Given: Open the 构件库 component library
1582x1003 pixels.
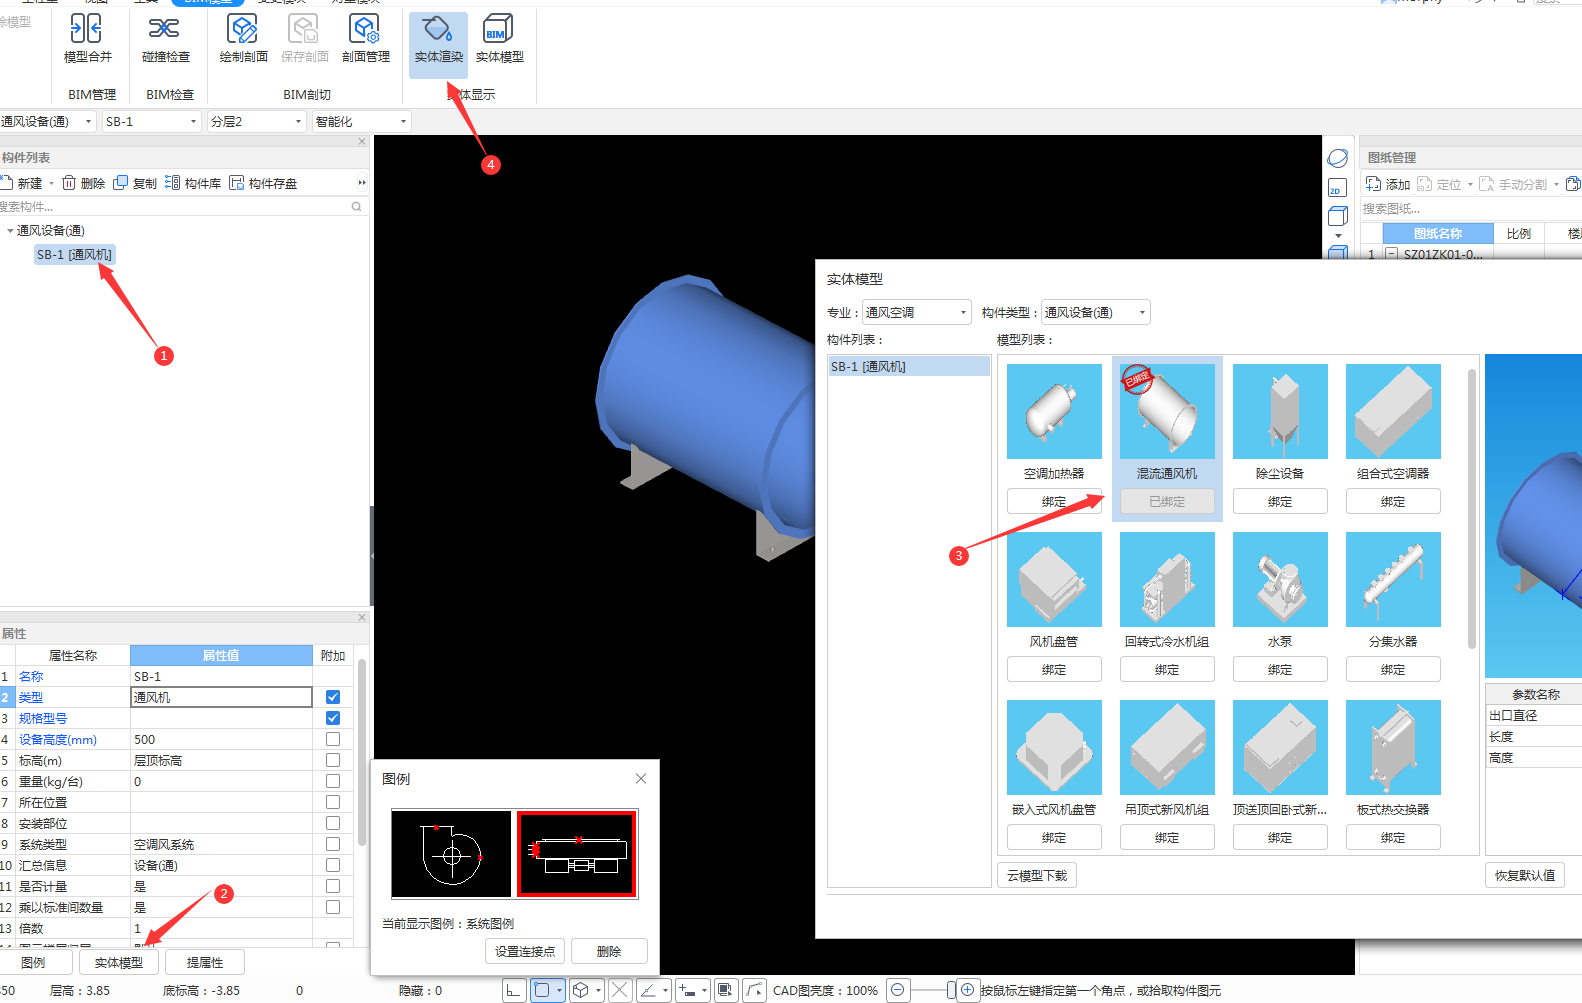Looking at the screenshot, I should [193, 183].
